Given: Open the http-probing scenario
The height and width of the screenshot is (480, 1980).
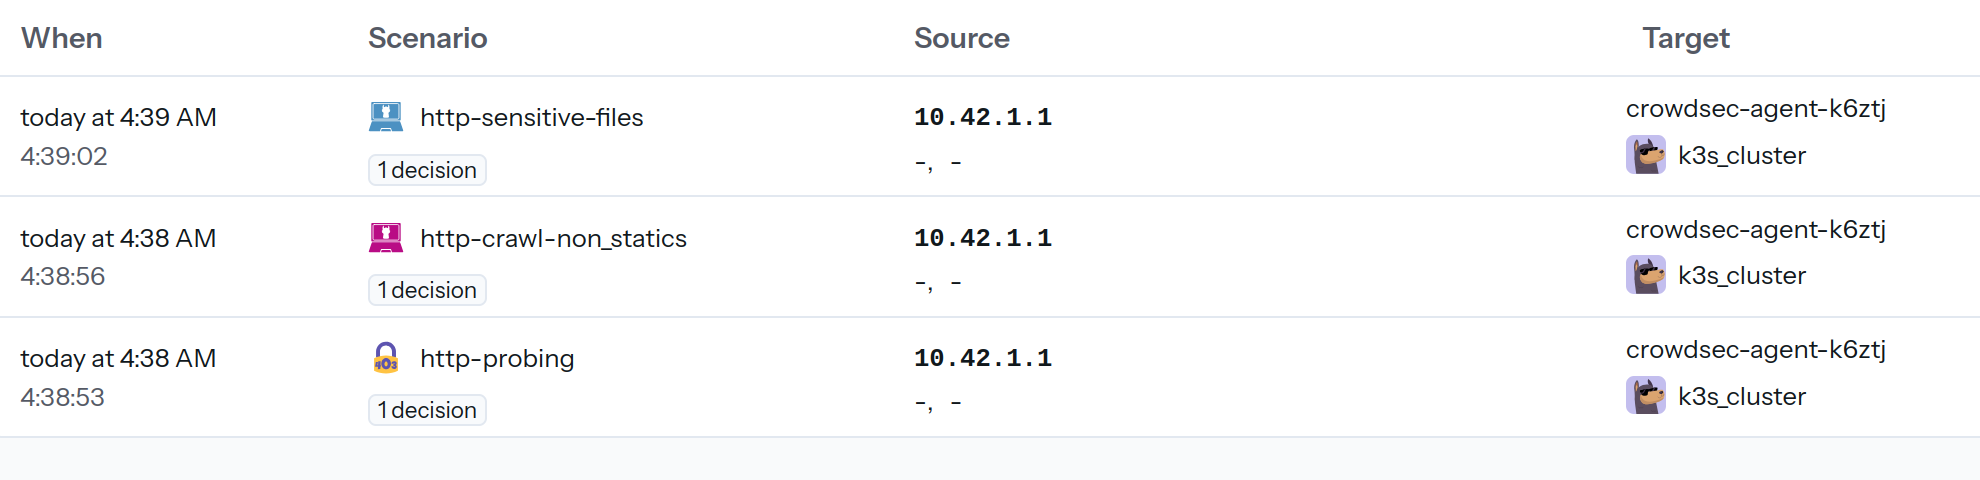Looking at the screenshot, I should click(497, 358).
